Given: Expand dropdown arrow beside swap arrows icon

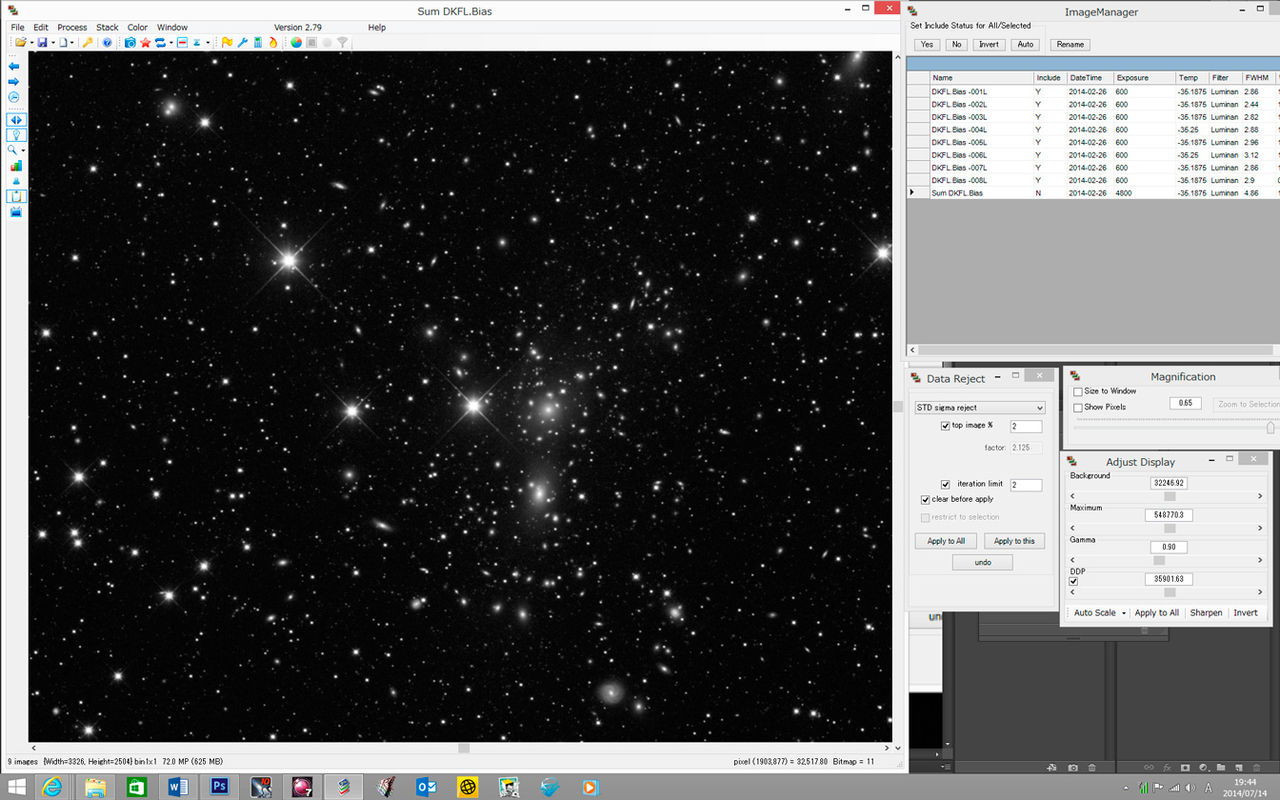Looking at the screenshot, I should tap(171, 43).
